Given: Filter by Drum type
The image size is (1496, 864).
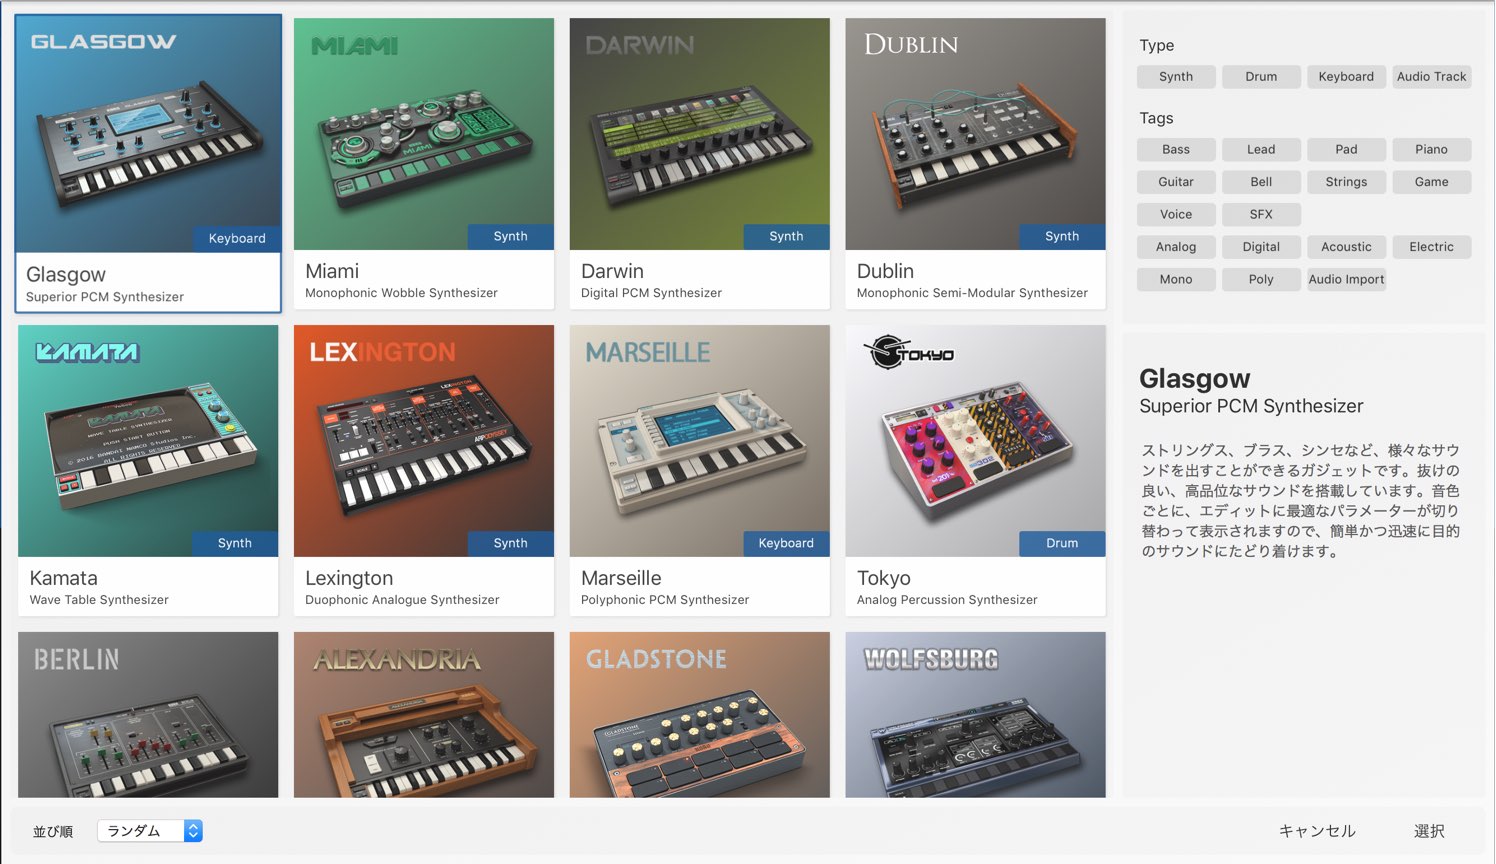Looking at the screenshot, I should click(1261, 77).
